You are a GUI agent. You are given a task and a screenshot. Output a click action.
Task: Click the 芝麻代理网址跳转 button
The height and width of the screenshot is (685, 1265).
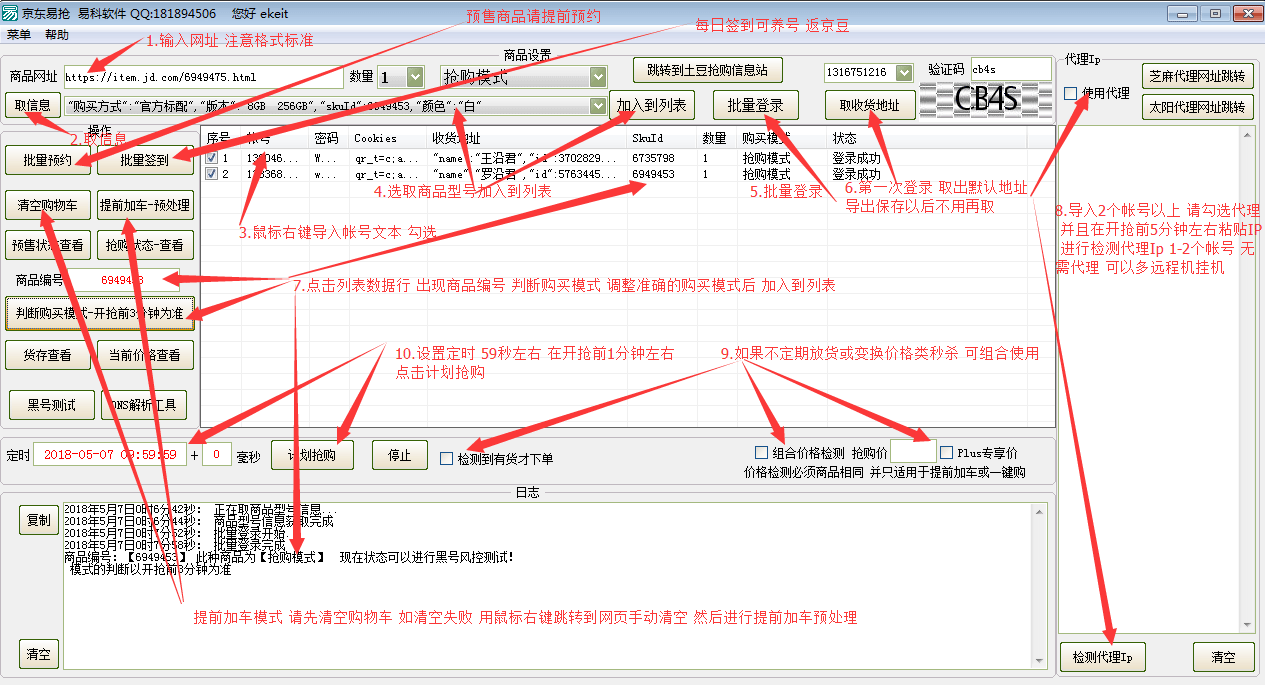click(1197, 76)
